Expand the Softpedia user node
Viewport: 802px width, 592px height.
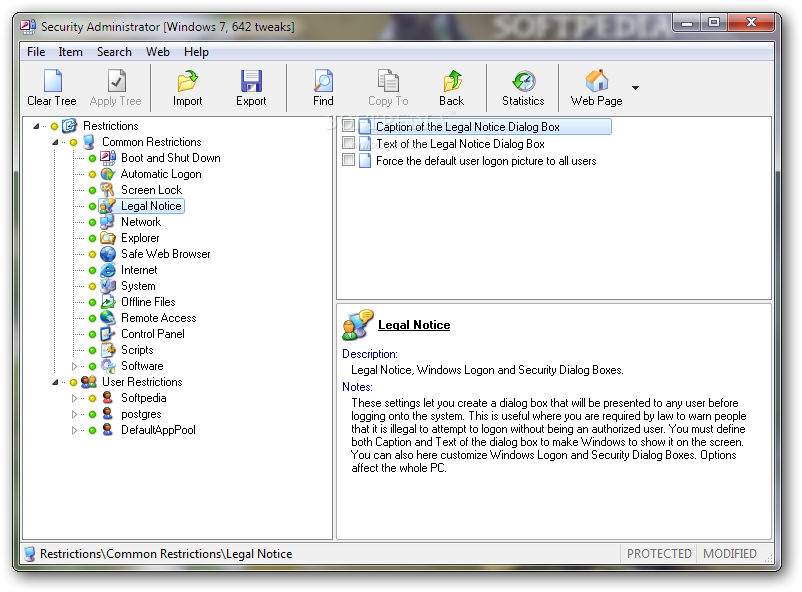coord(74,398)
